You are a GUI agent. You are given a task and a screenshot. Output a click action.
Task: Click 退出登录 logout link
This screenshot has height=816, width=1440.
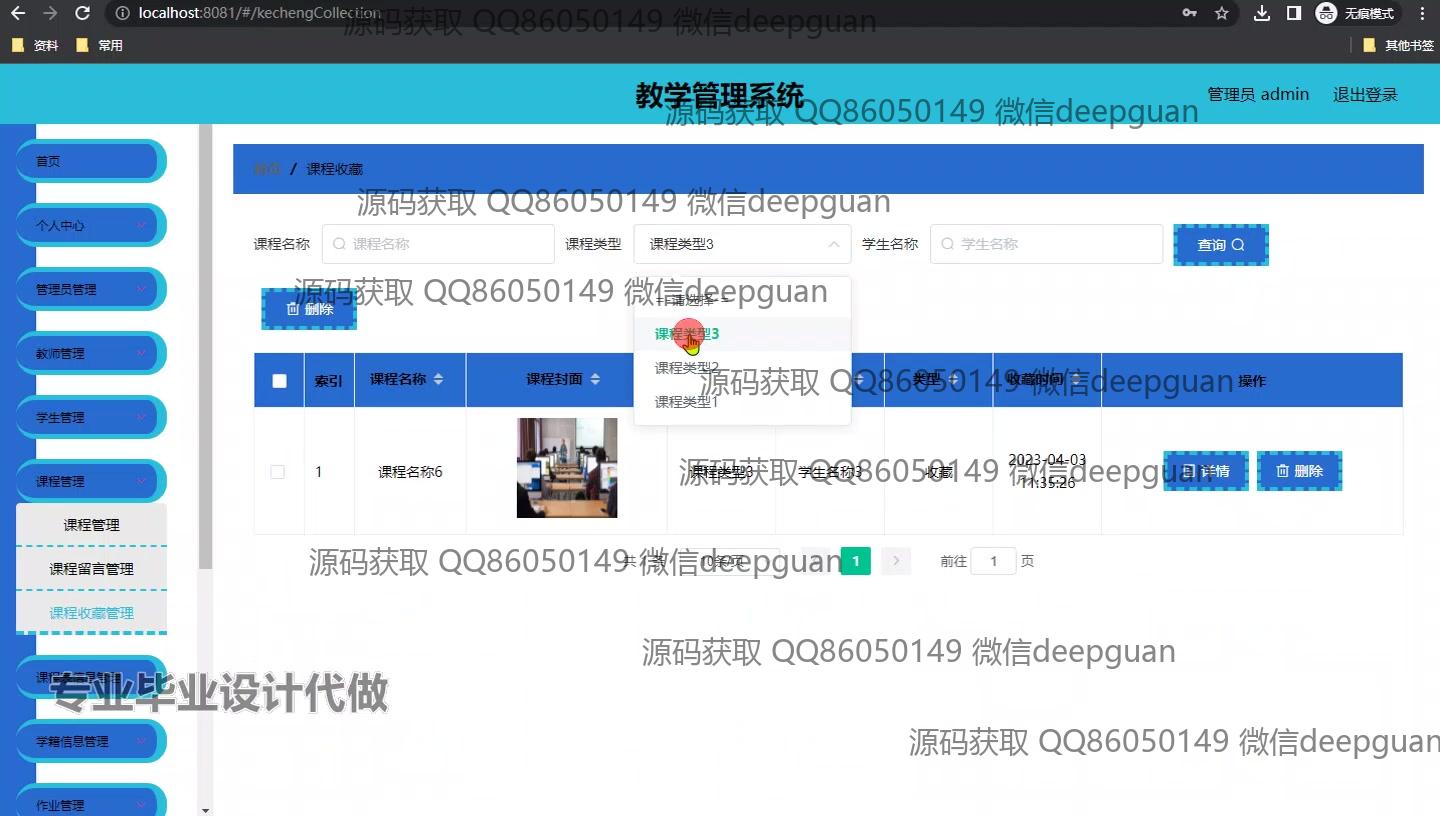(1365, 95)
